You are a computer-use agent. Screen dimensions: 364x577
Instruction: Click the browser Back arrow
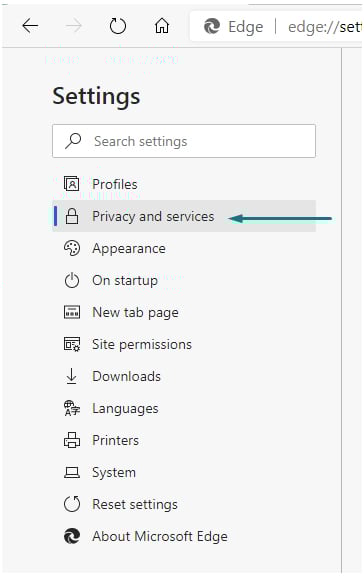coord(30,26)
